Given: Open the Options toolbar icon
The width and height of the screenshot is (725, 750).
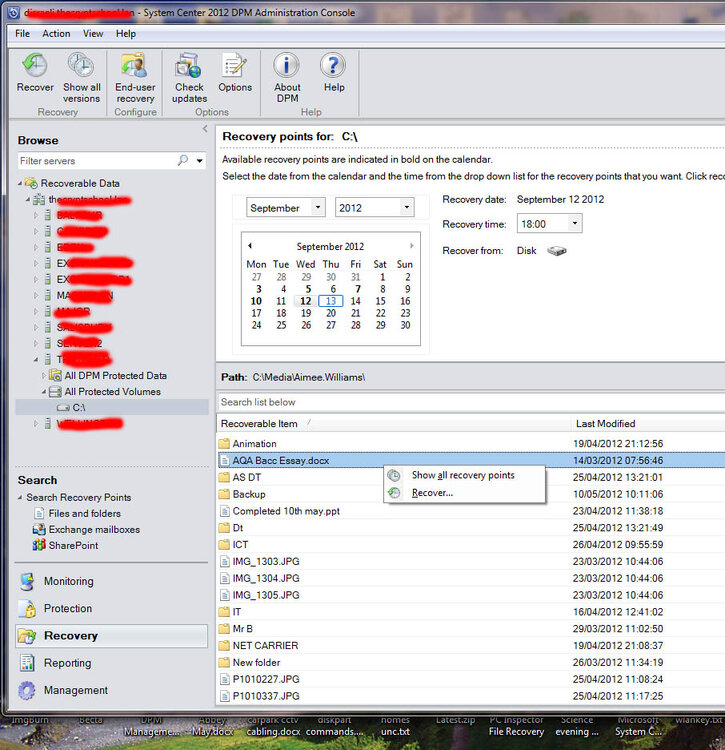Looking at the screenshot, I should 235,65.
